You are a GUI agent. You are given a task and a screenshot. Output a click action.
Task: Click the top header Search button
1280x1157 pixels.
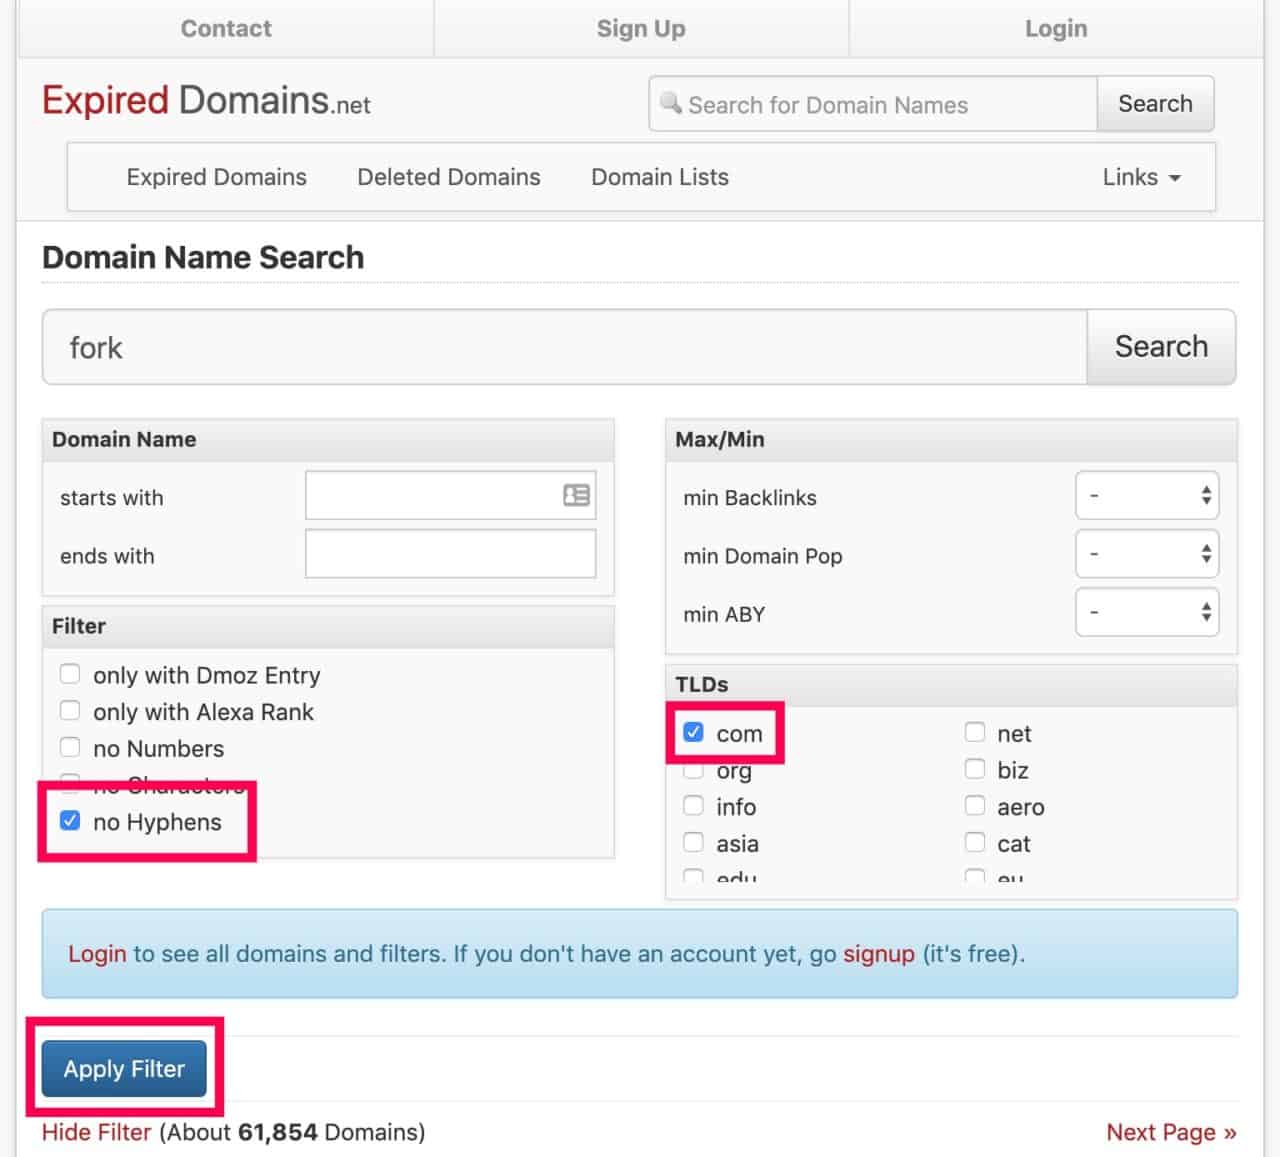[1155, 104]
